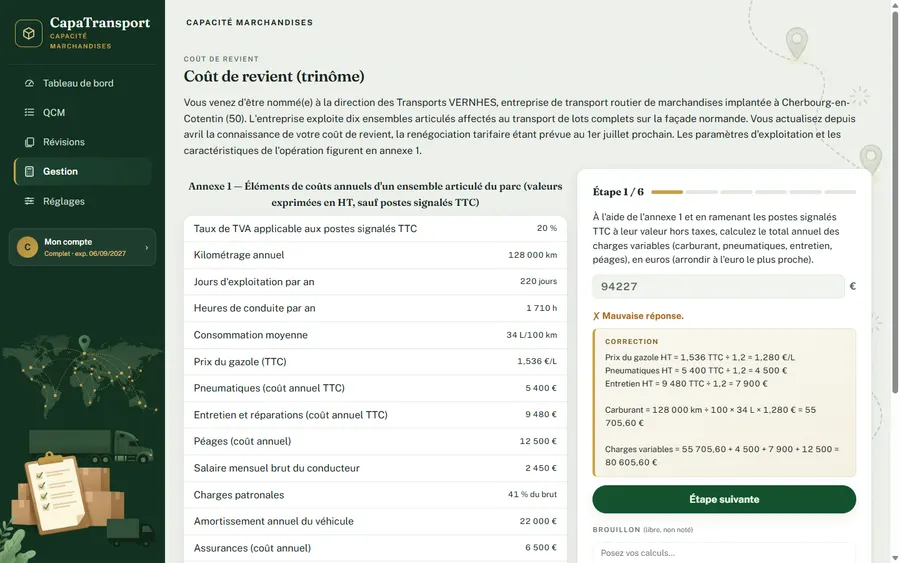Click the 'Prix du gazole HT' correction line

pyautogui.click(x=700, y=358)
